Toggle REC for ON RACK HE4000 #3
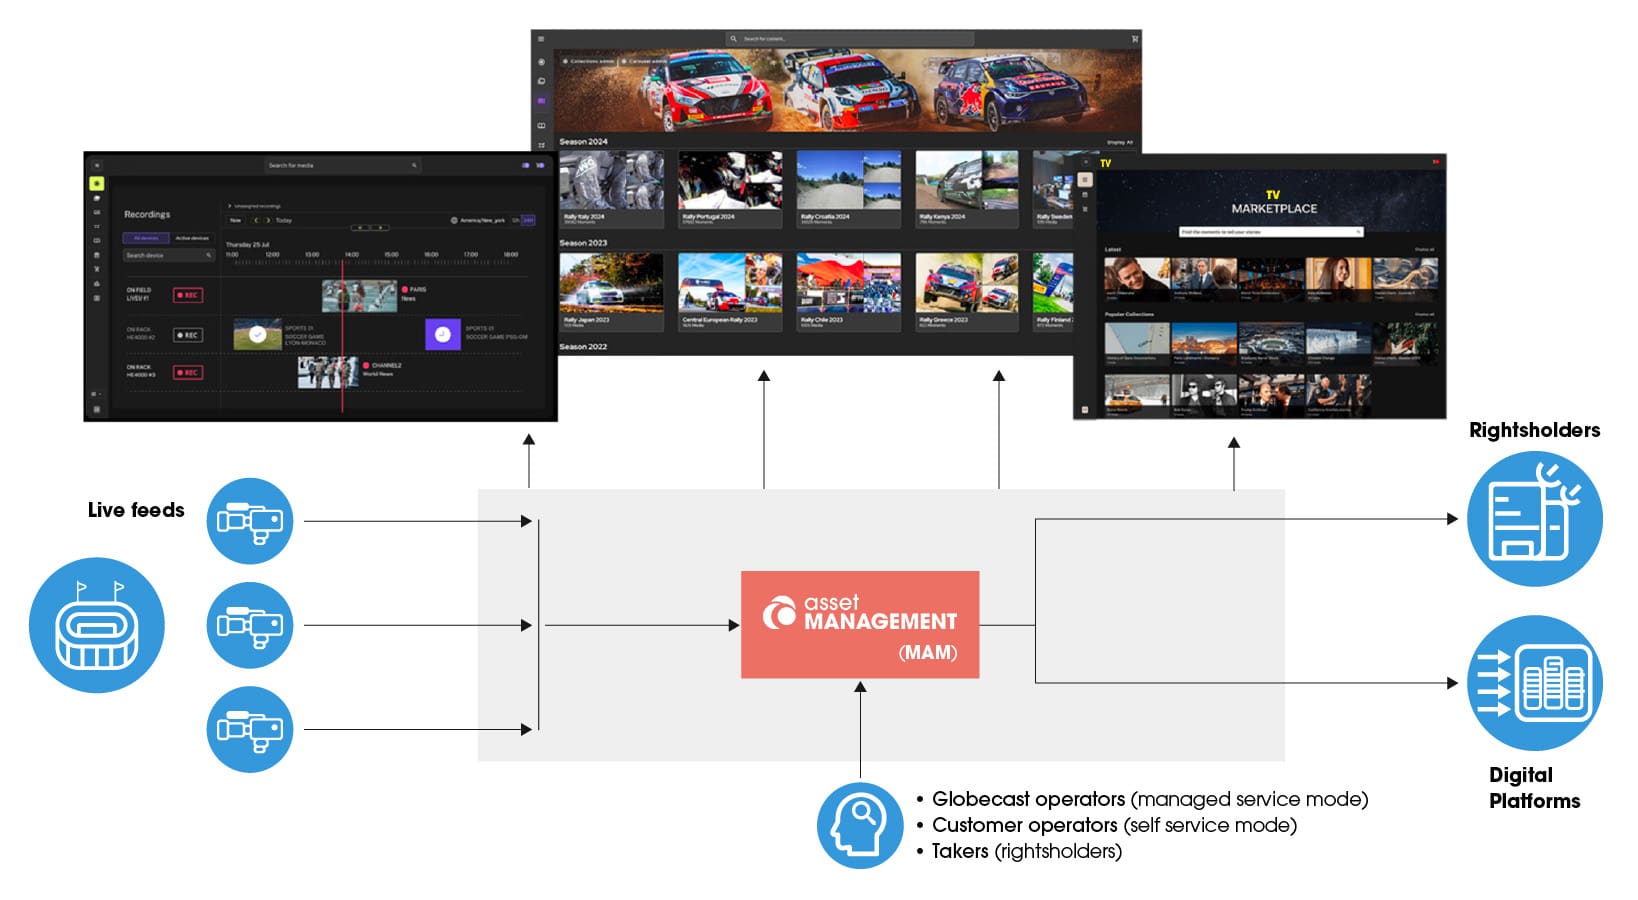Screen dimensions: 1638x900 pos(188,372)
